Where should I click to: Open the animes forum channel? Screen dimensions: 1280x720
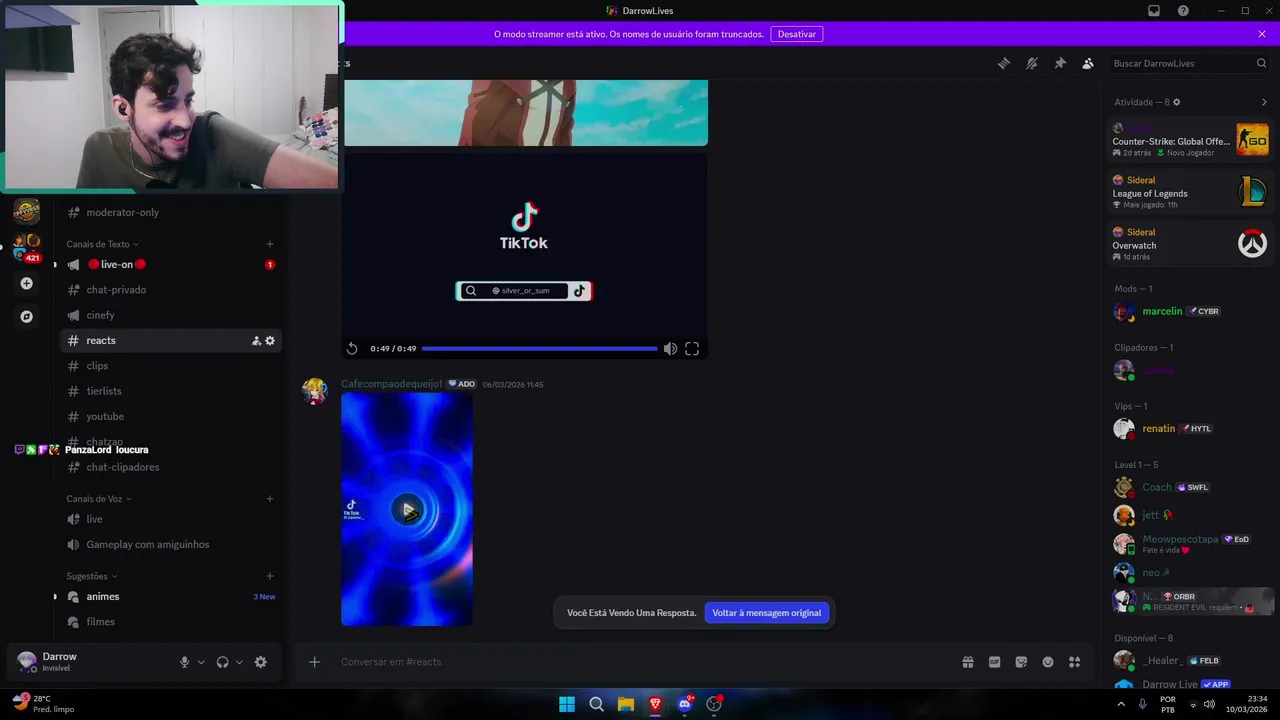(x=170, y=597)
